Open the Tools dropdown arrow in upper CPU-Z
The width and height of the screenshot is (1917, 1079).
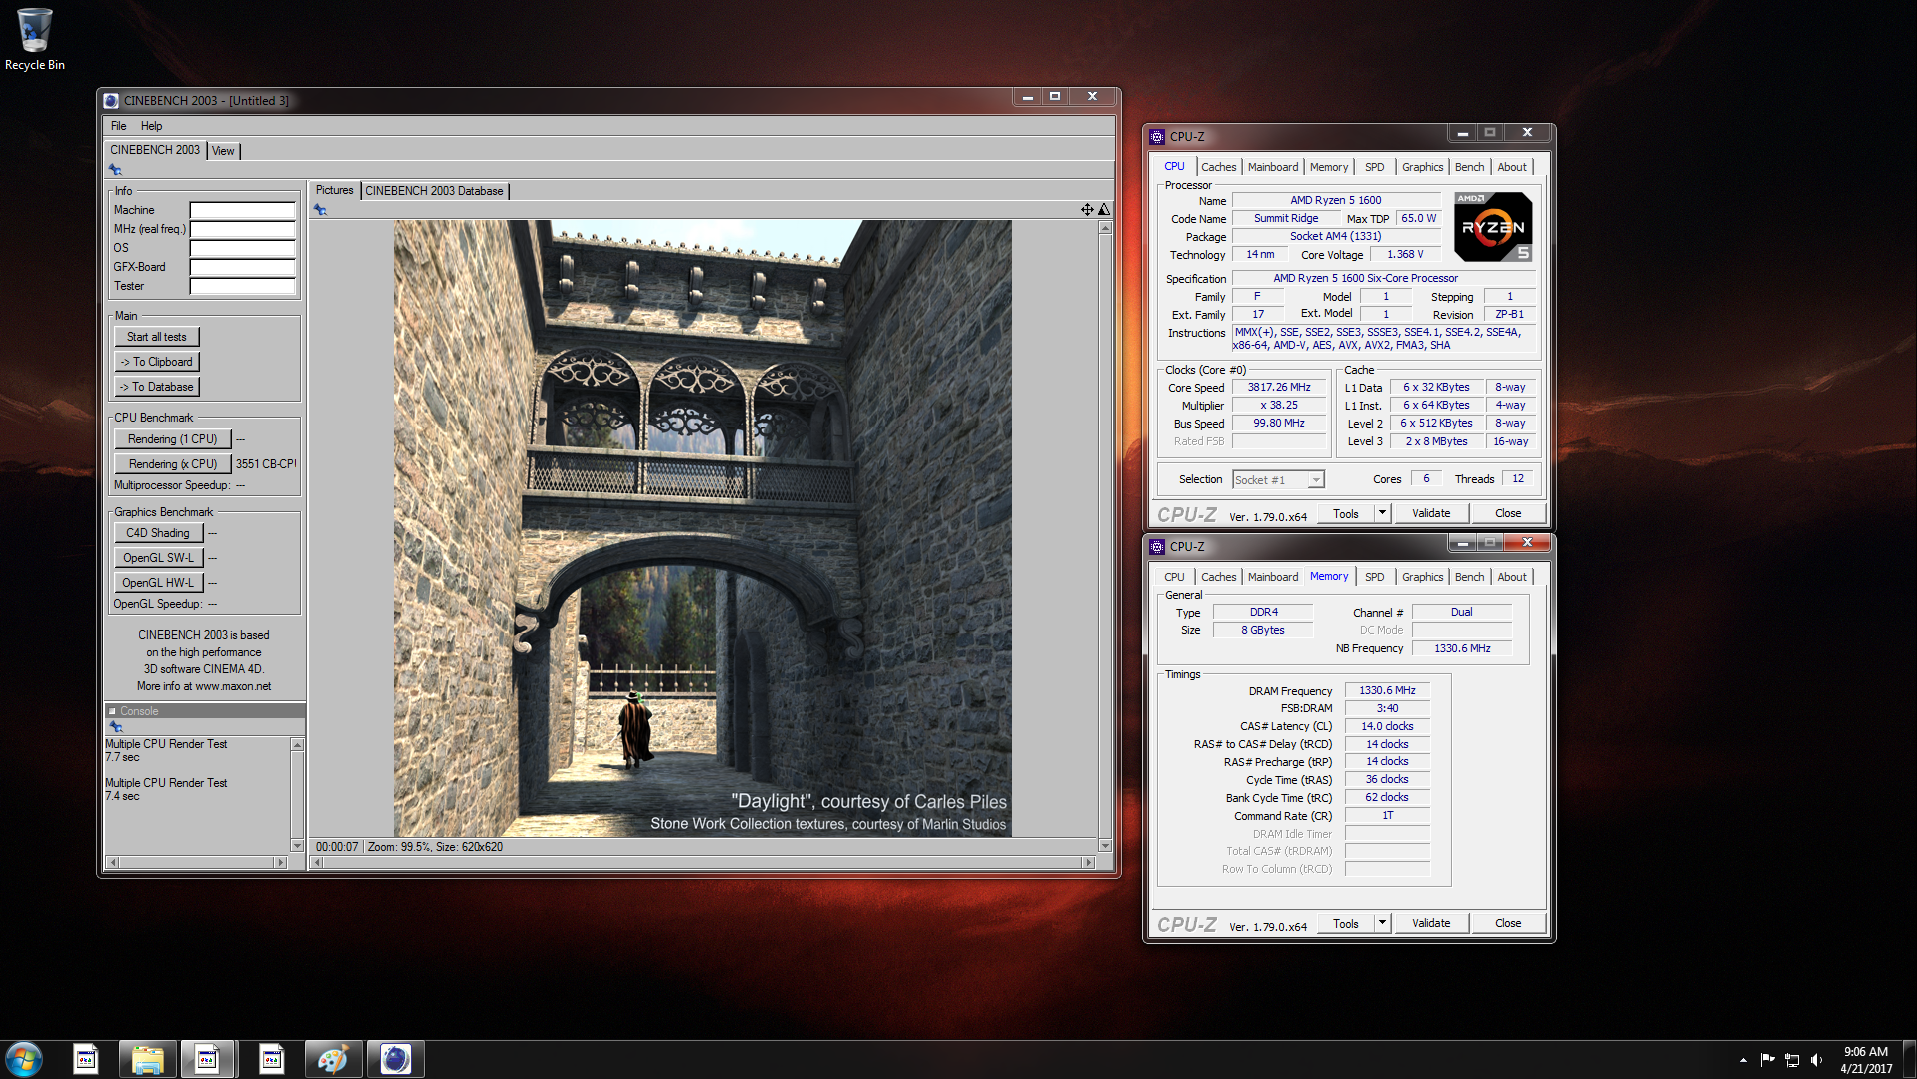click(1382, 514)
